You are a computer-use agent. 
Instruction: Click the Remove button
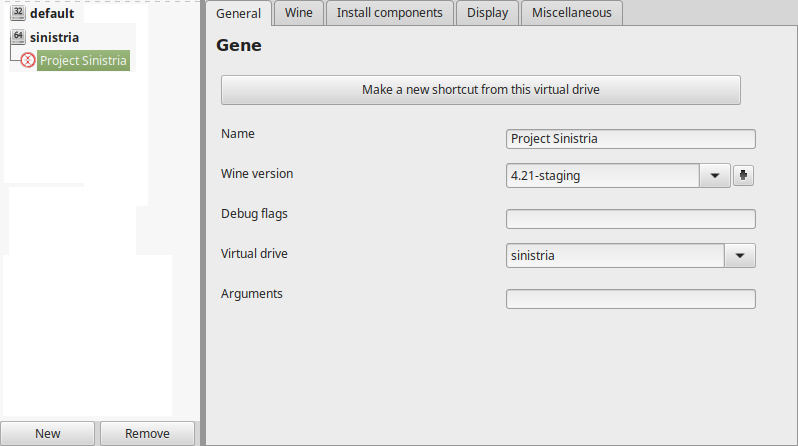147,433
